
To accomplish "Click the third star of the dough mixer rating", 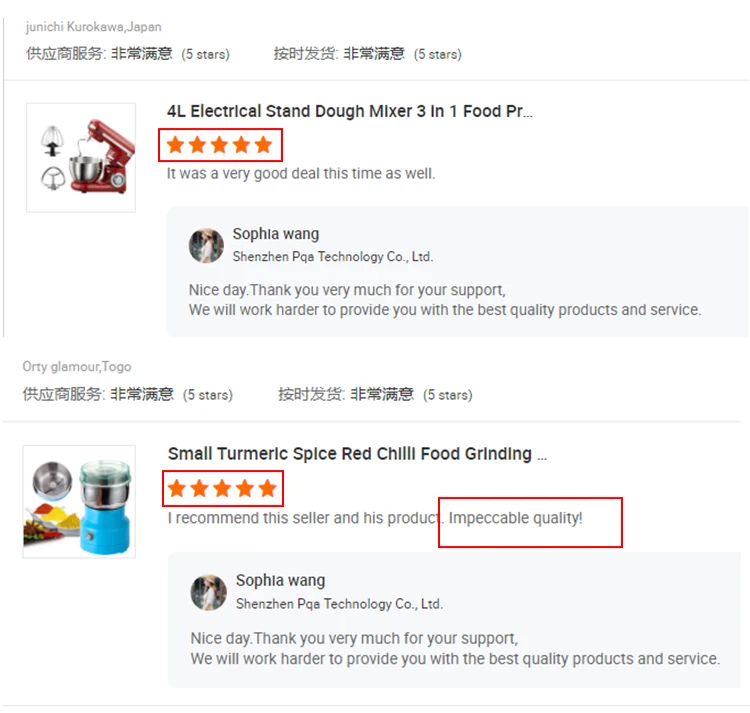I will [220, 145].
